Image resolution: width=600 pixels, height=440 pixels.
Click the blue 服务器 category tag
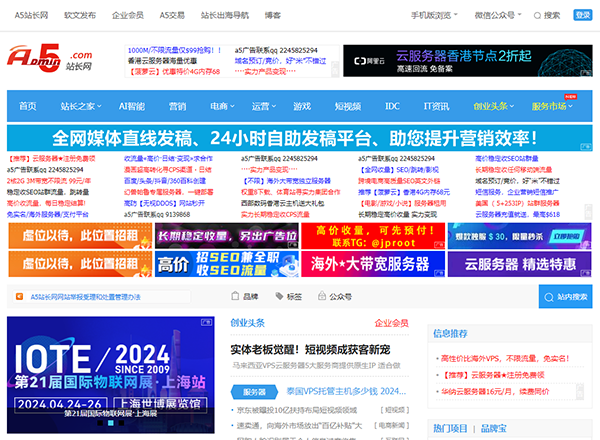(254, 392)
